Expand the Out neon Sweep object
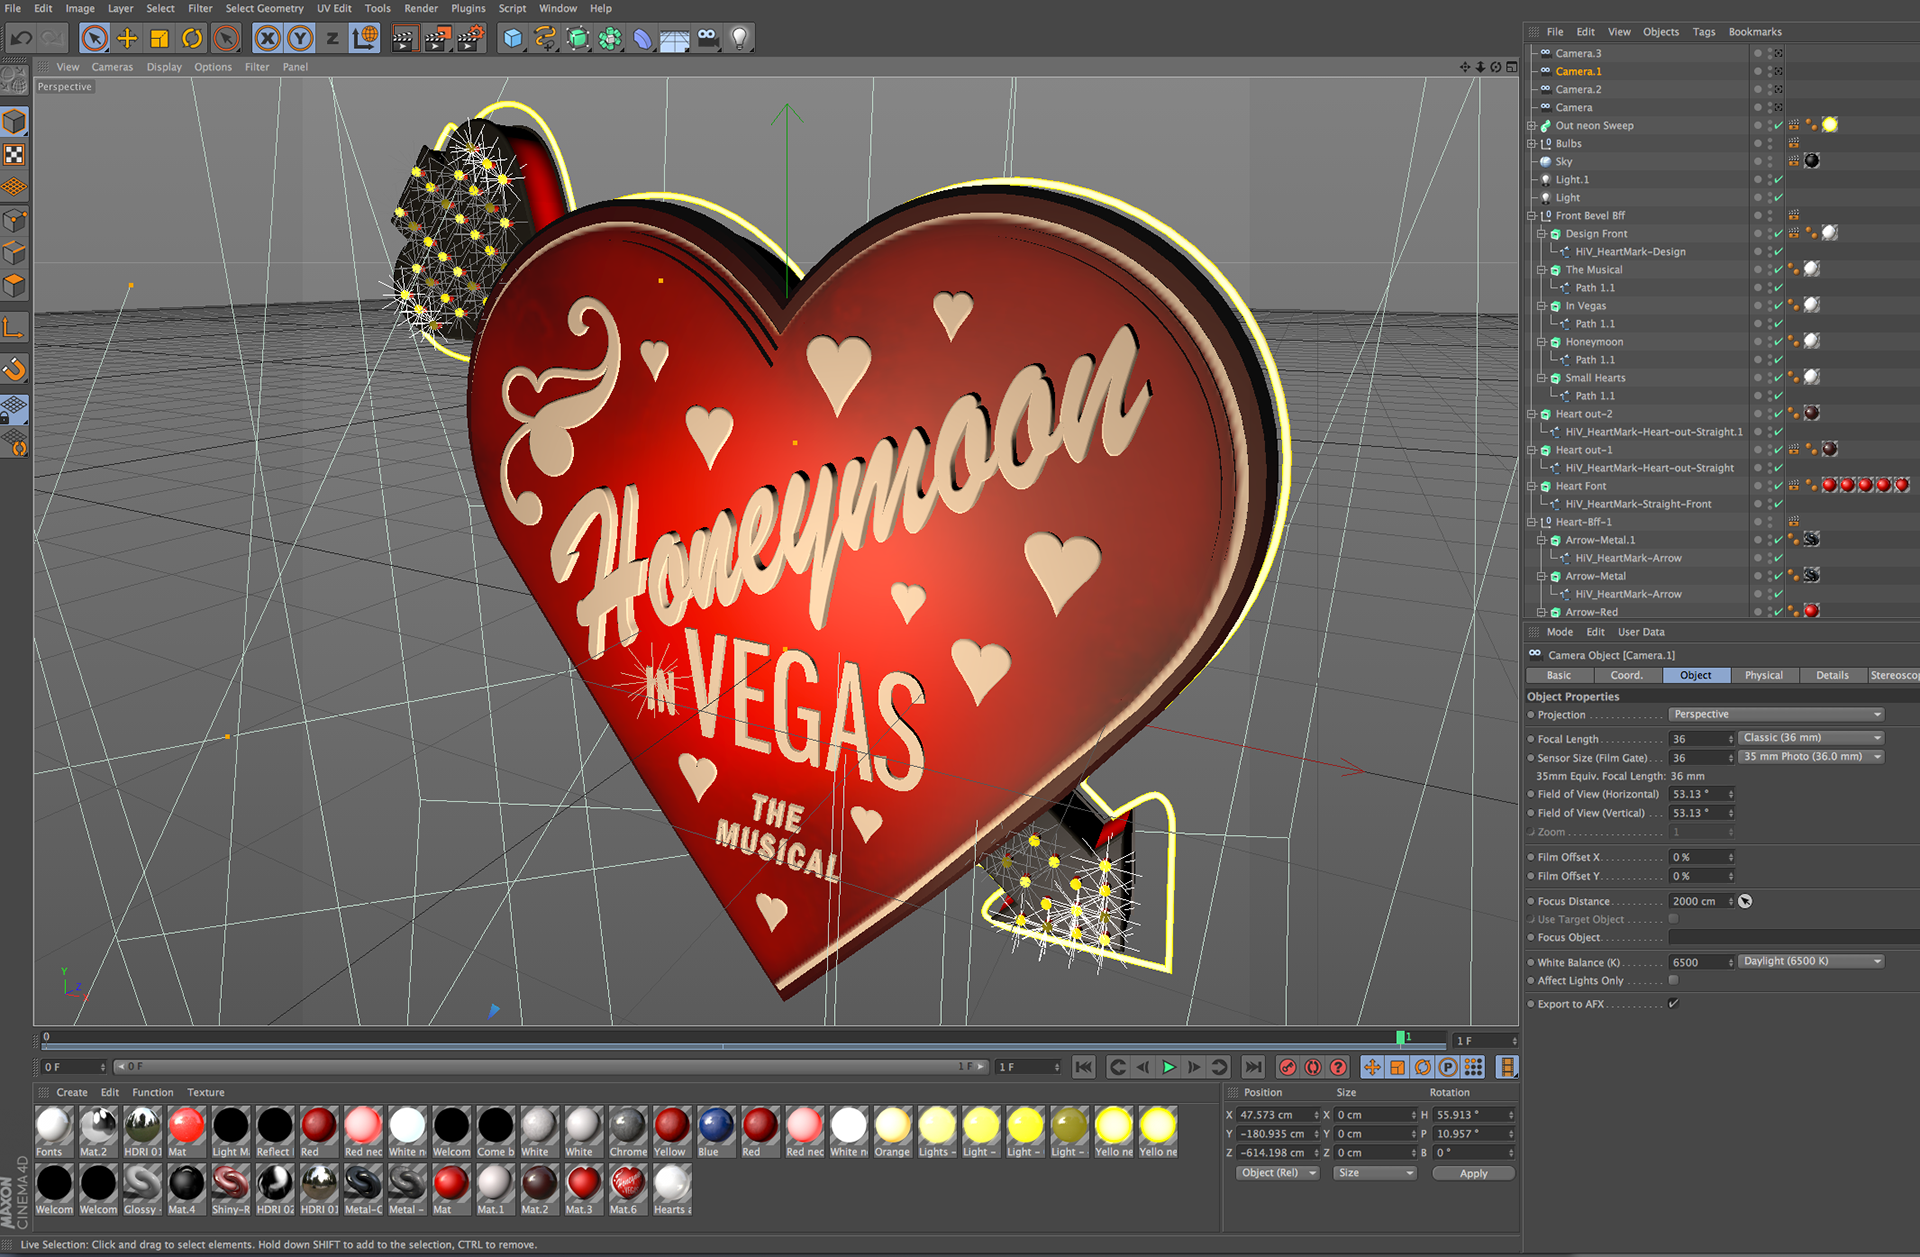The height and width of the screenshot is (1257, 1920). (x=1532, y=126)
